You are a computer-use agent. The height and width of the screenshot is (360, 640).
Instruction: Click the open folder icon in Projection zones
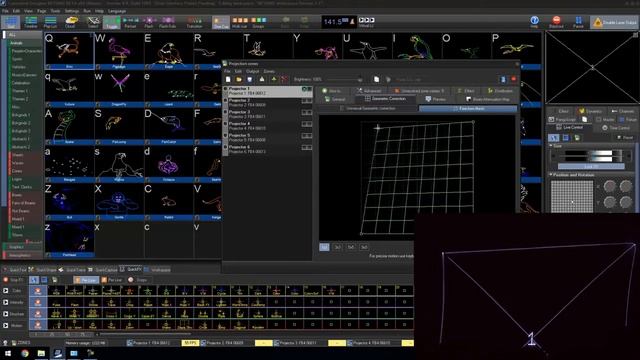click(239, 80)
